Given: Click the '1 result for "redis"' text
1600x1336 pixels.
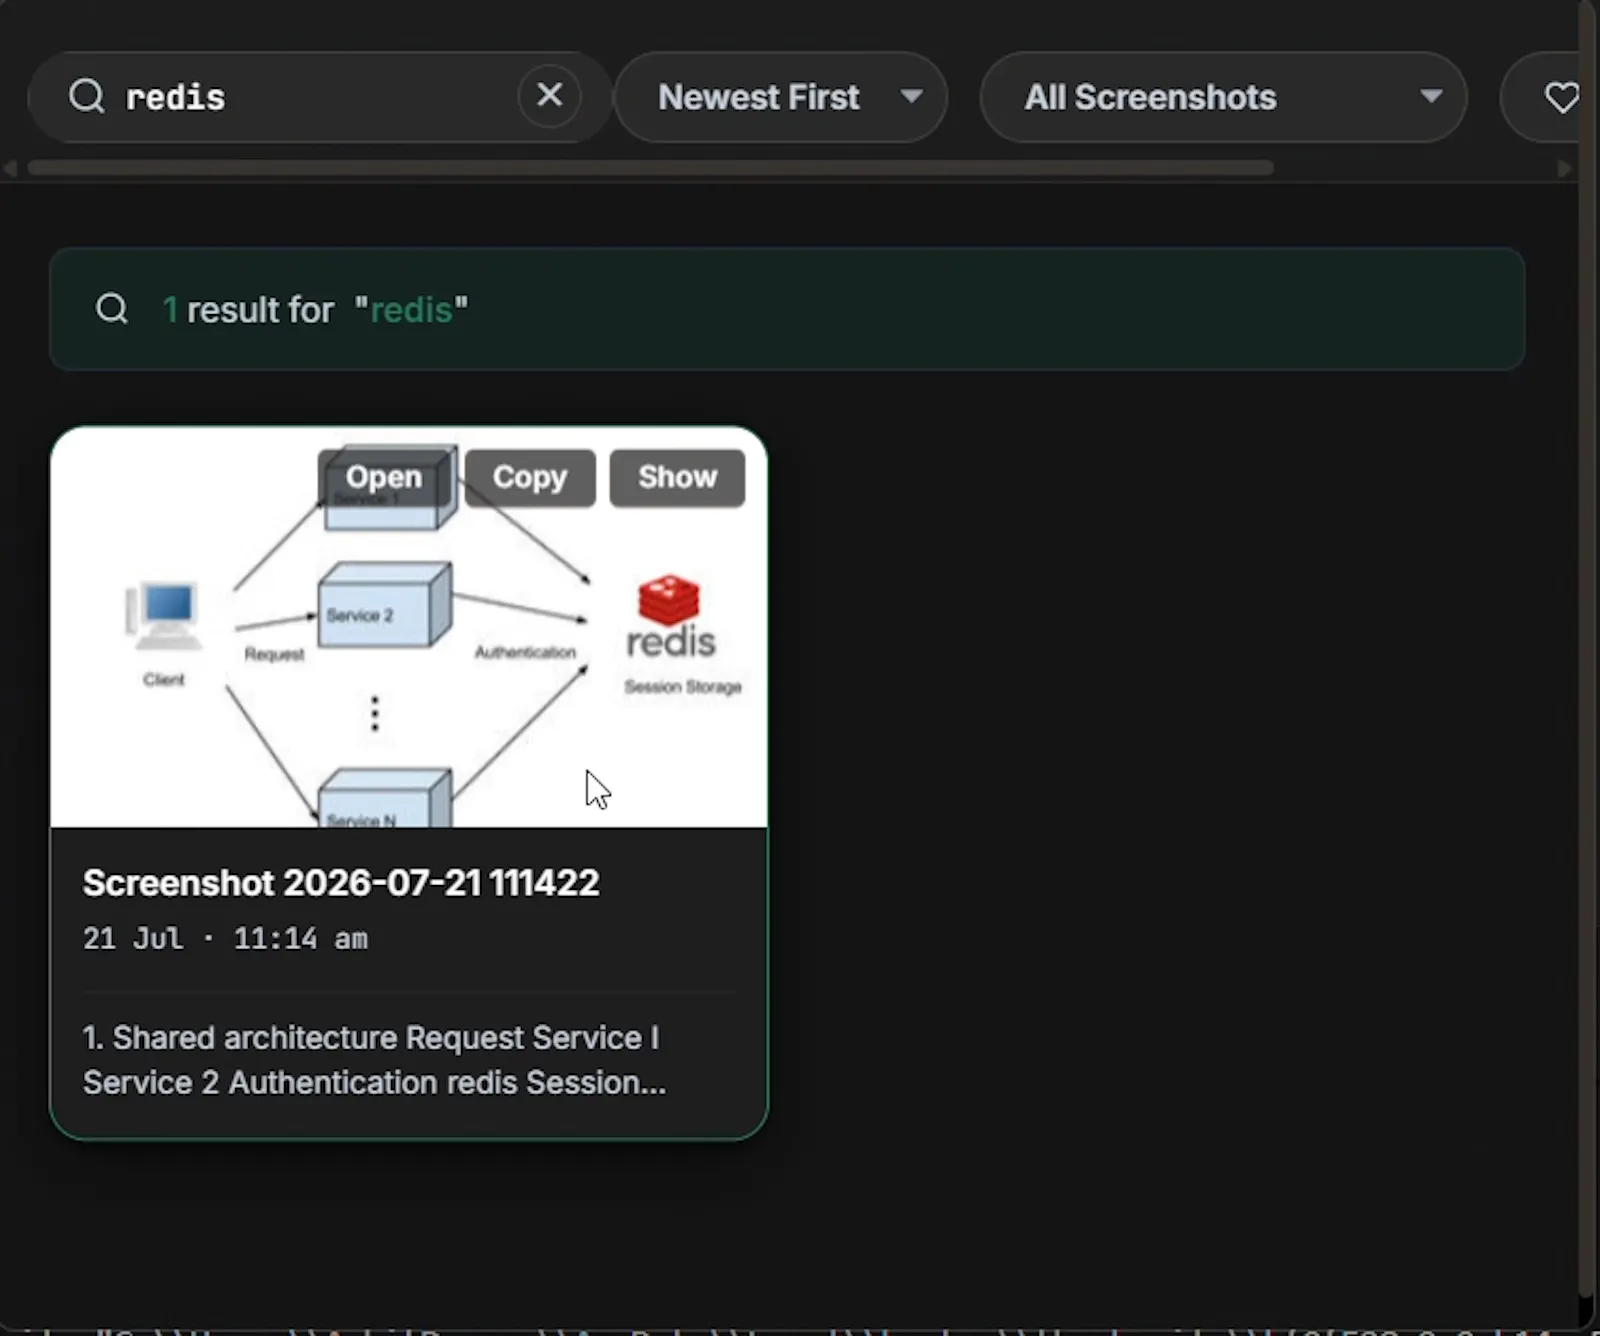Looking at the screenshot, I should [x=315, y=310].
